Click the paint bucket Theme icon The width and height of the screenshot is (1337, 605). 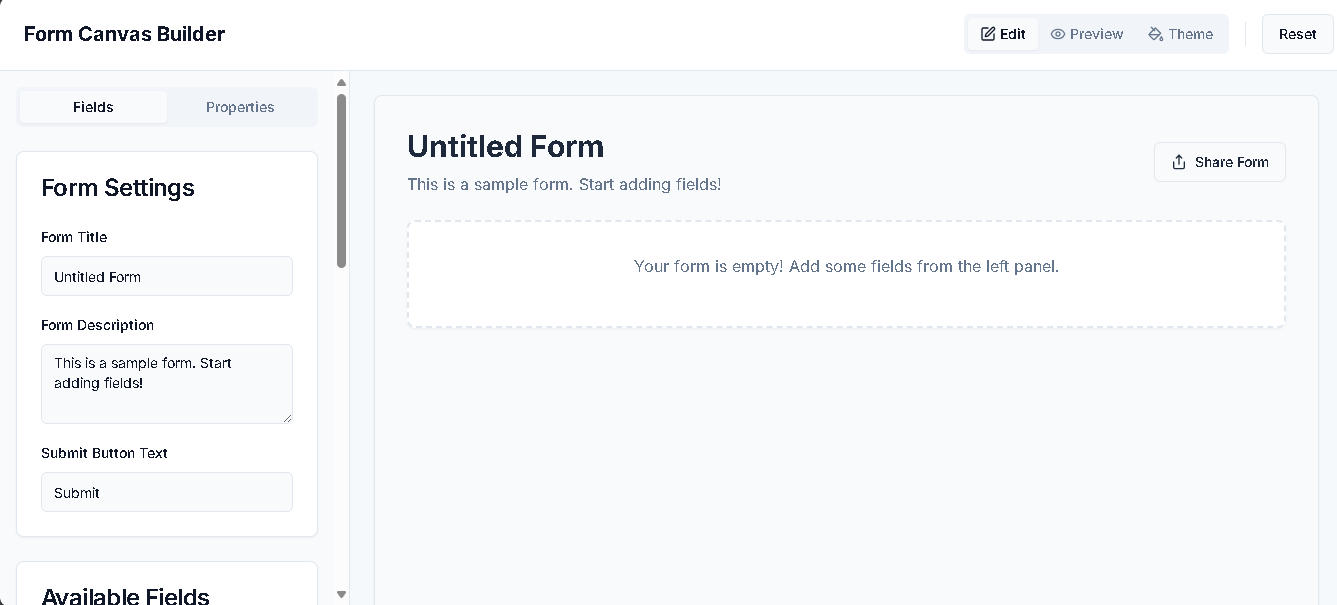coord(1156,34)
